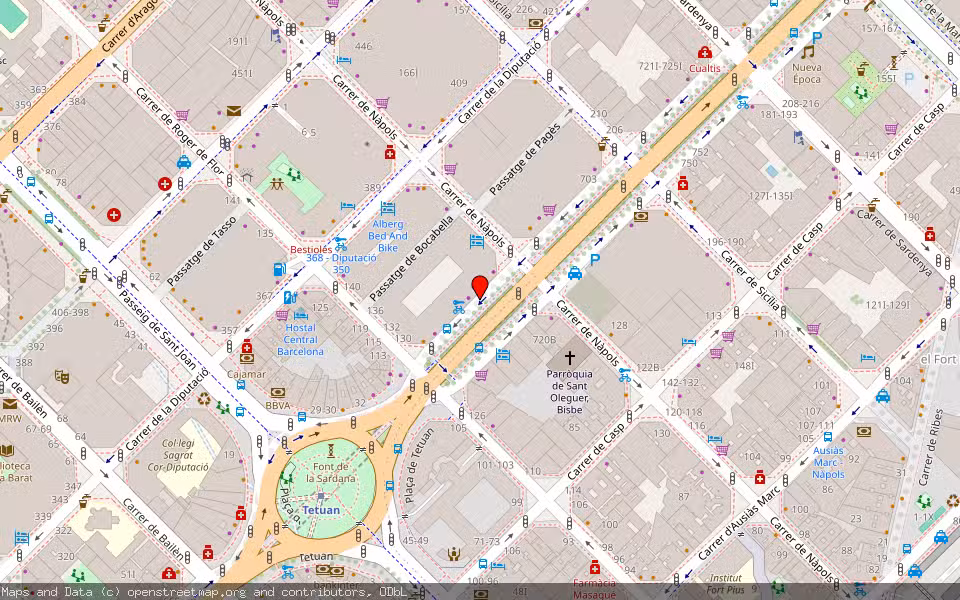Click the Parking P icon beside the taxi stand
960x600 pixels.
[594, 260]
